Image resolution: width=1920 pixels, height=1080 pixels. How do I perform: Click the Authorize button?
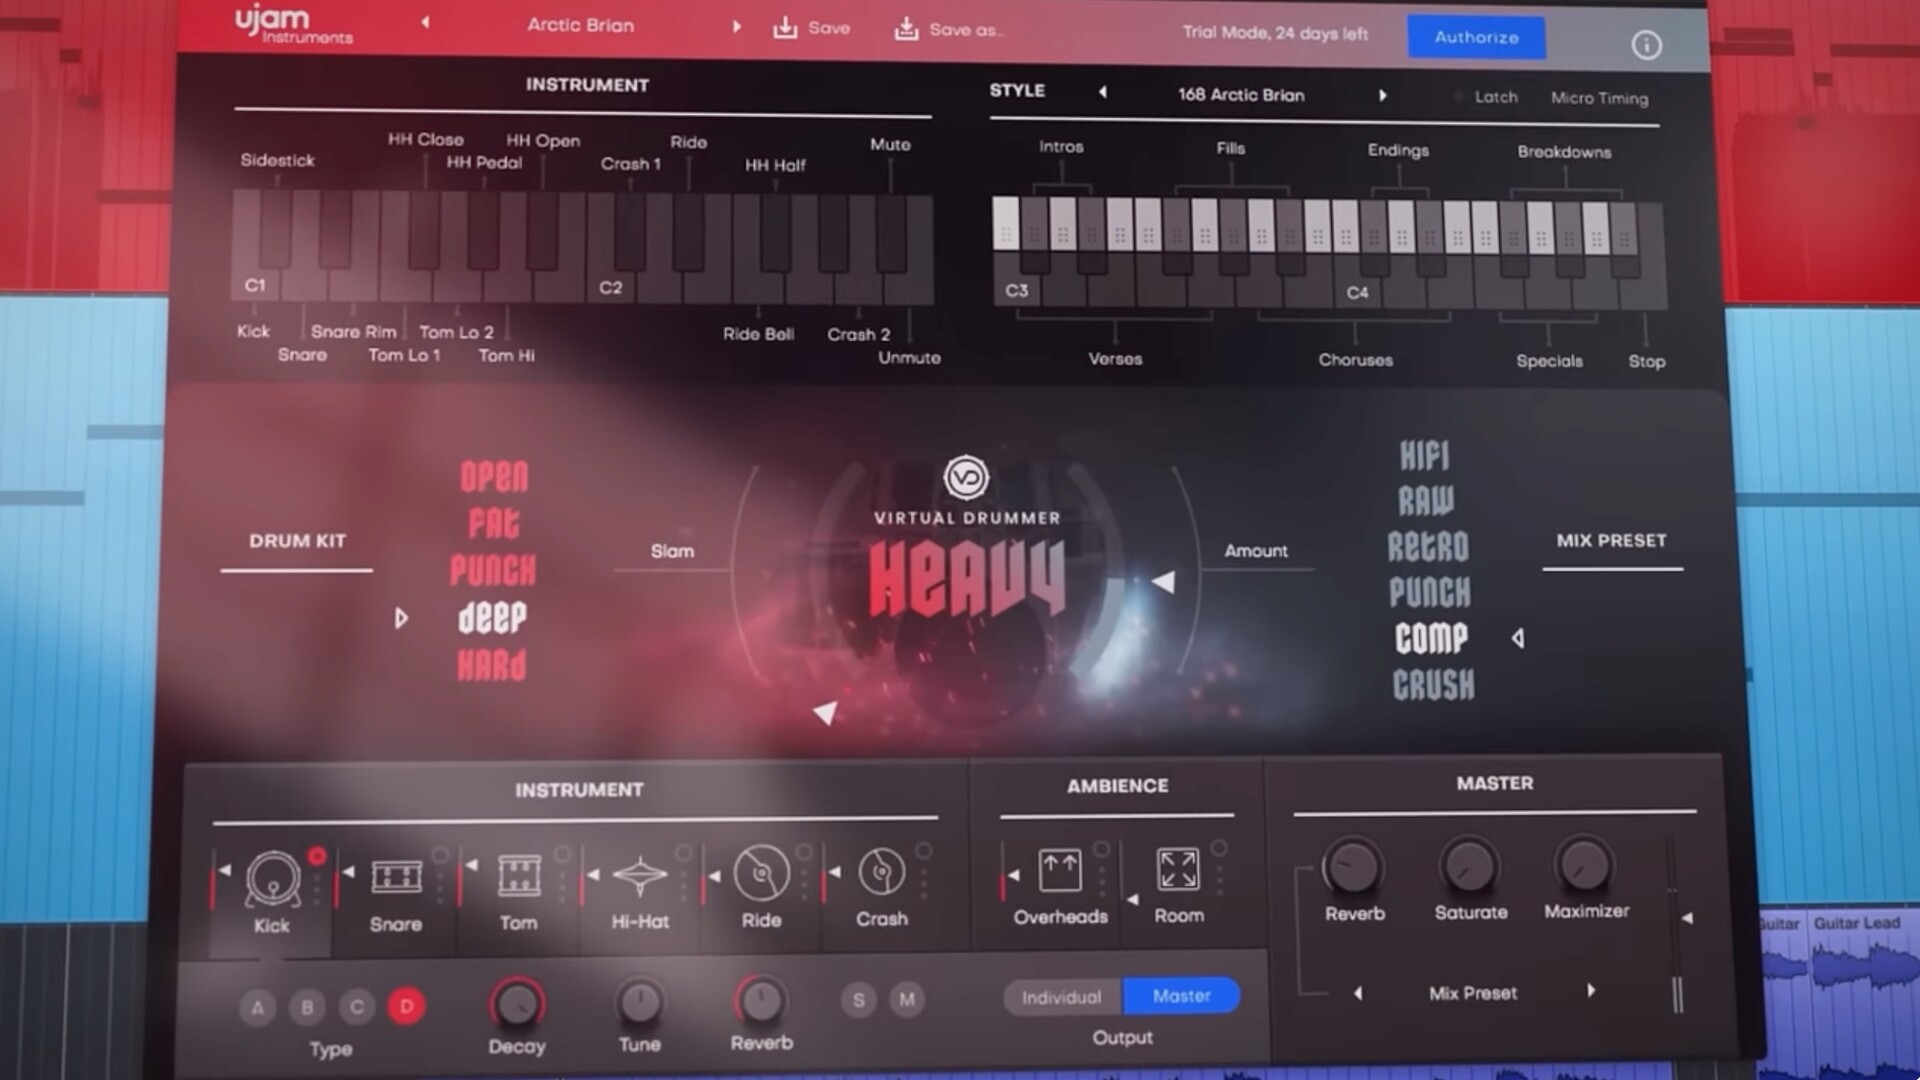pyautogui.click(x=1476, y=37)
